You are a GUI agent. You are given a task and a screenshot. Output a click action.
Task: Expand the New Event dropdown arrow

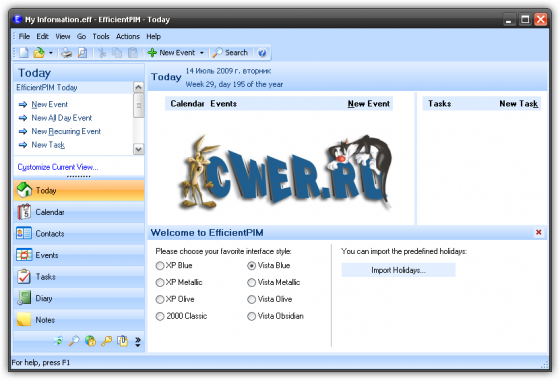click(x=202, y=53)
